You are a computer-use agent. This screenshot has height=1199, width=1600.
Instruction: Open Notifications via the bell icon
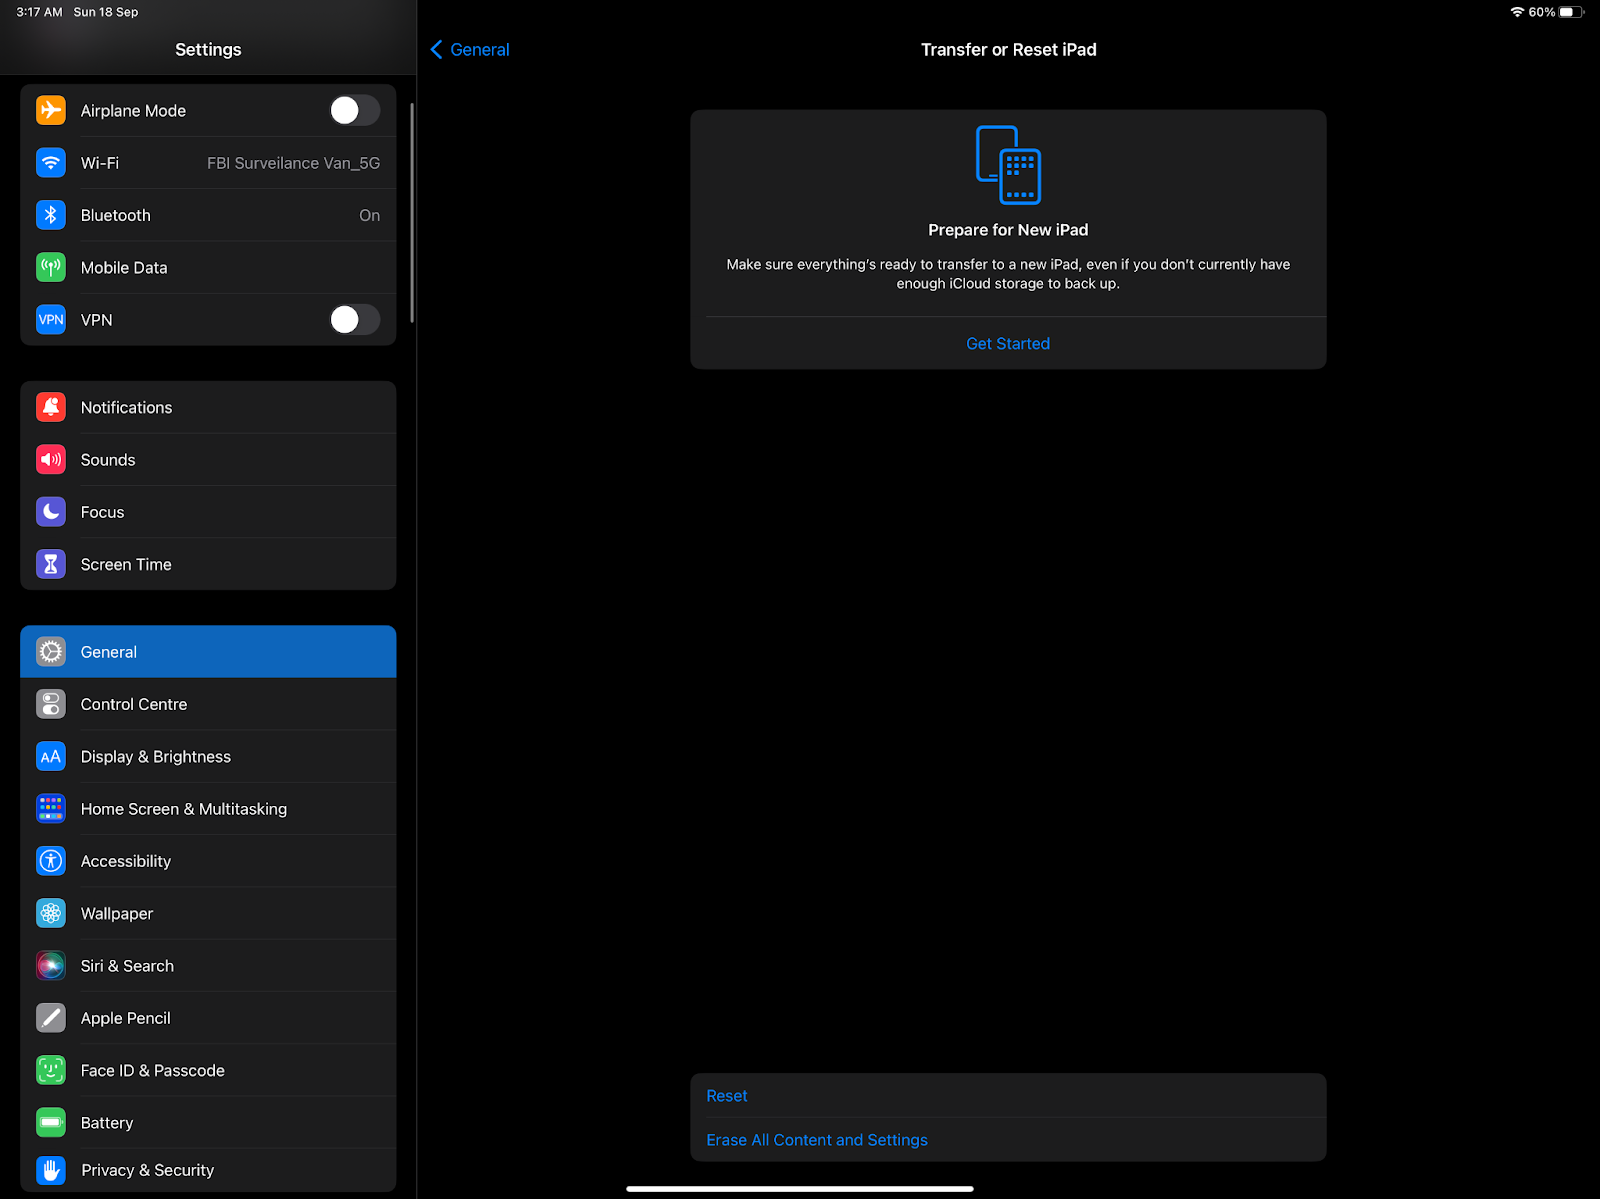pyautogui.click(x=51, y=407)
